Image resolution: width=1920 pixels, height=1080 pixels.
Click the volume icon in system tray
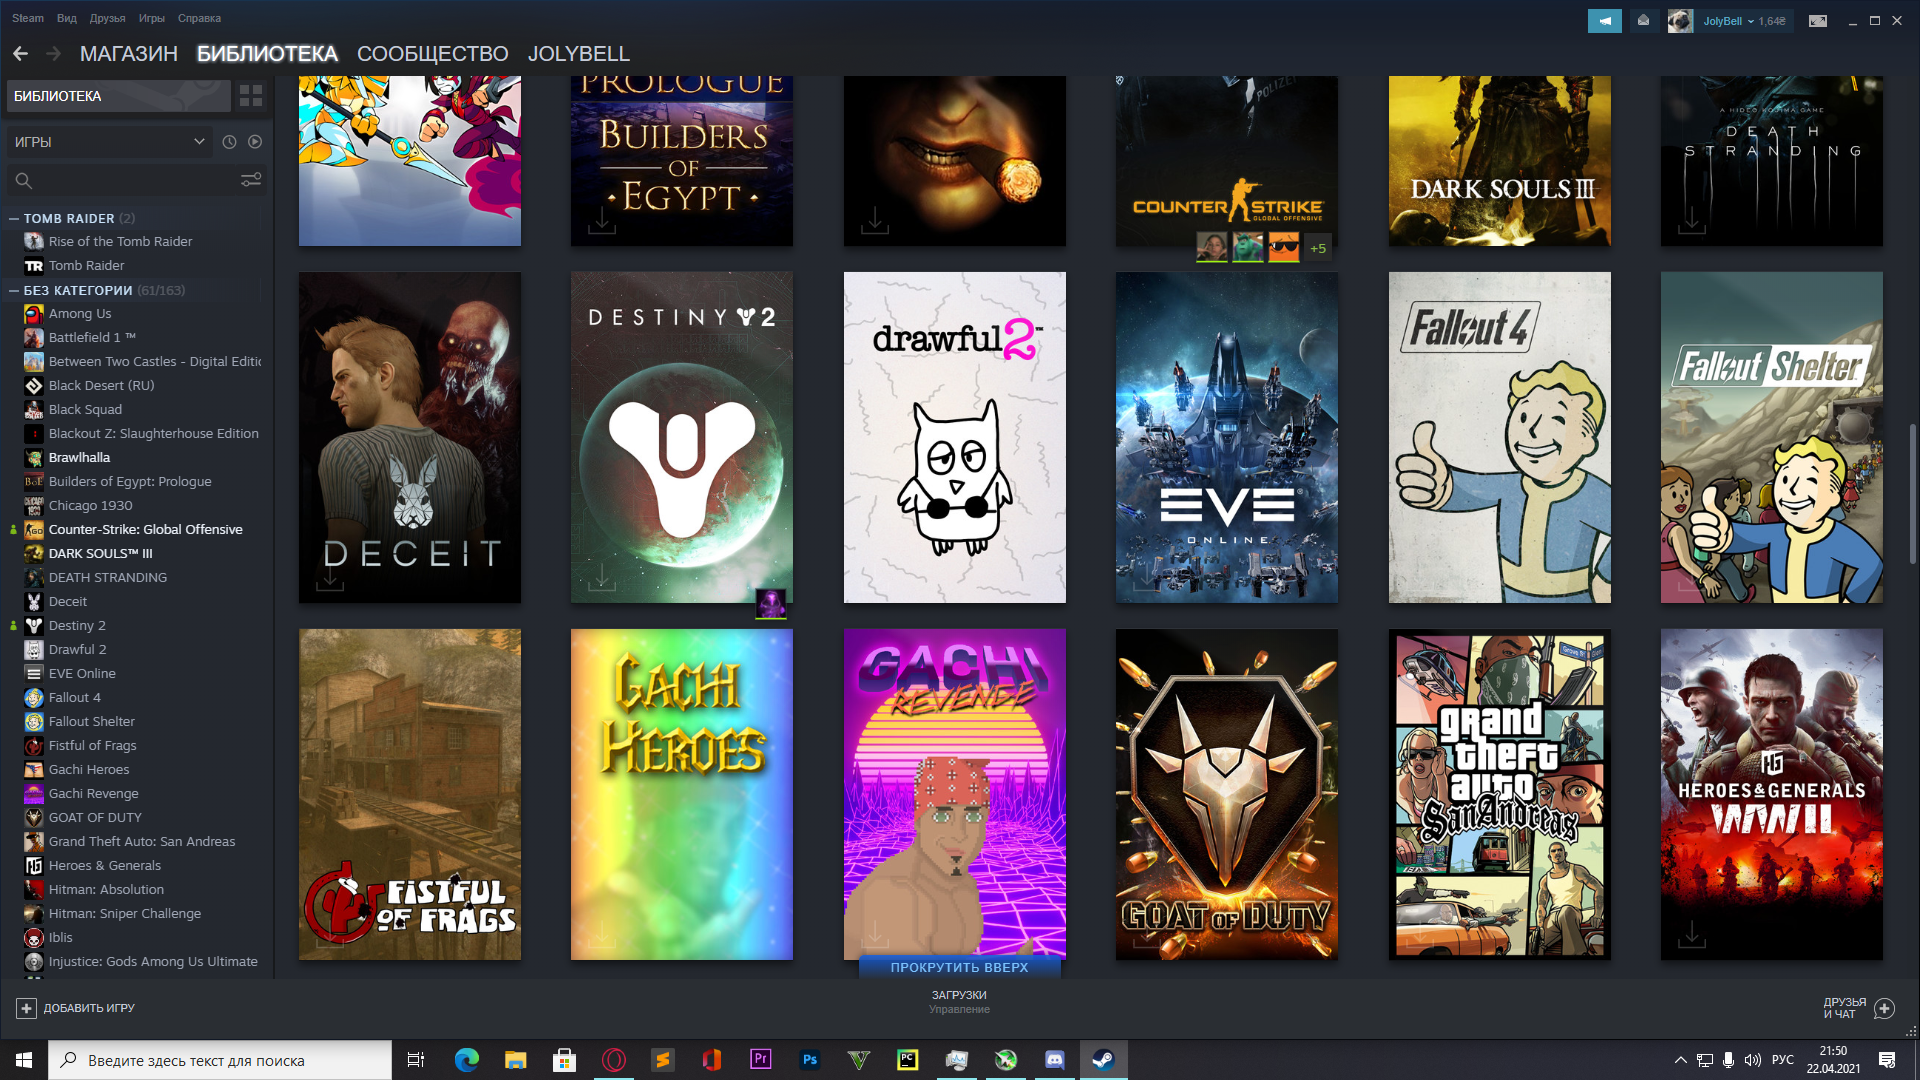click(x=1752, y=1060)
